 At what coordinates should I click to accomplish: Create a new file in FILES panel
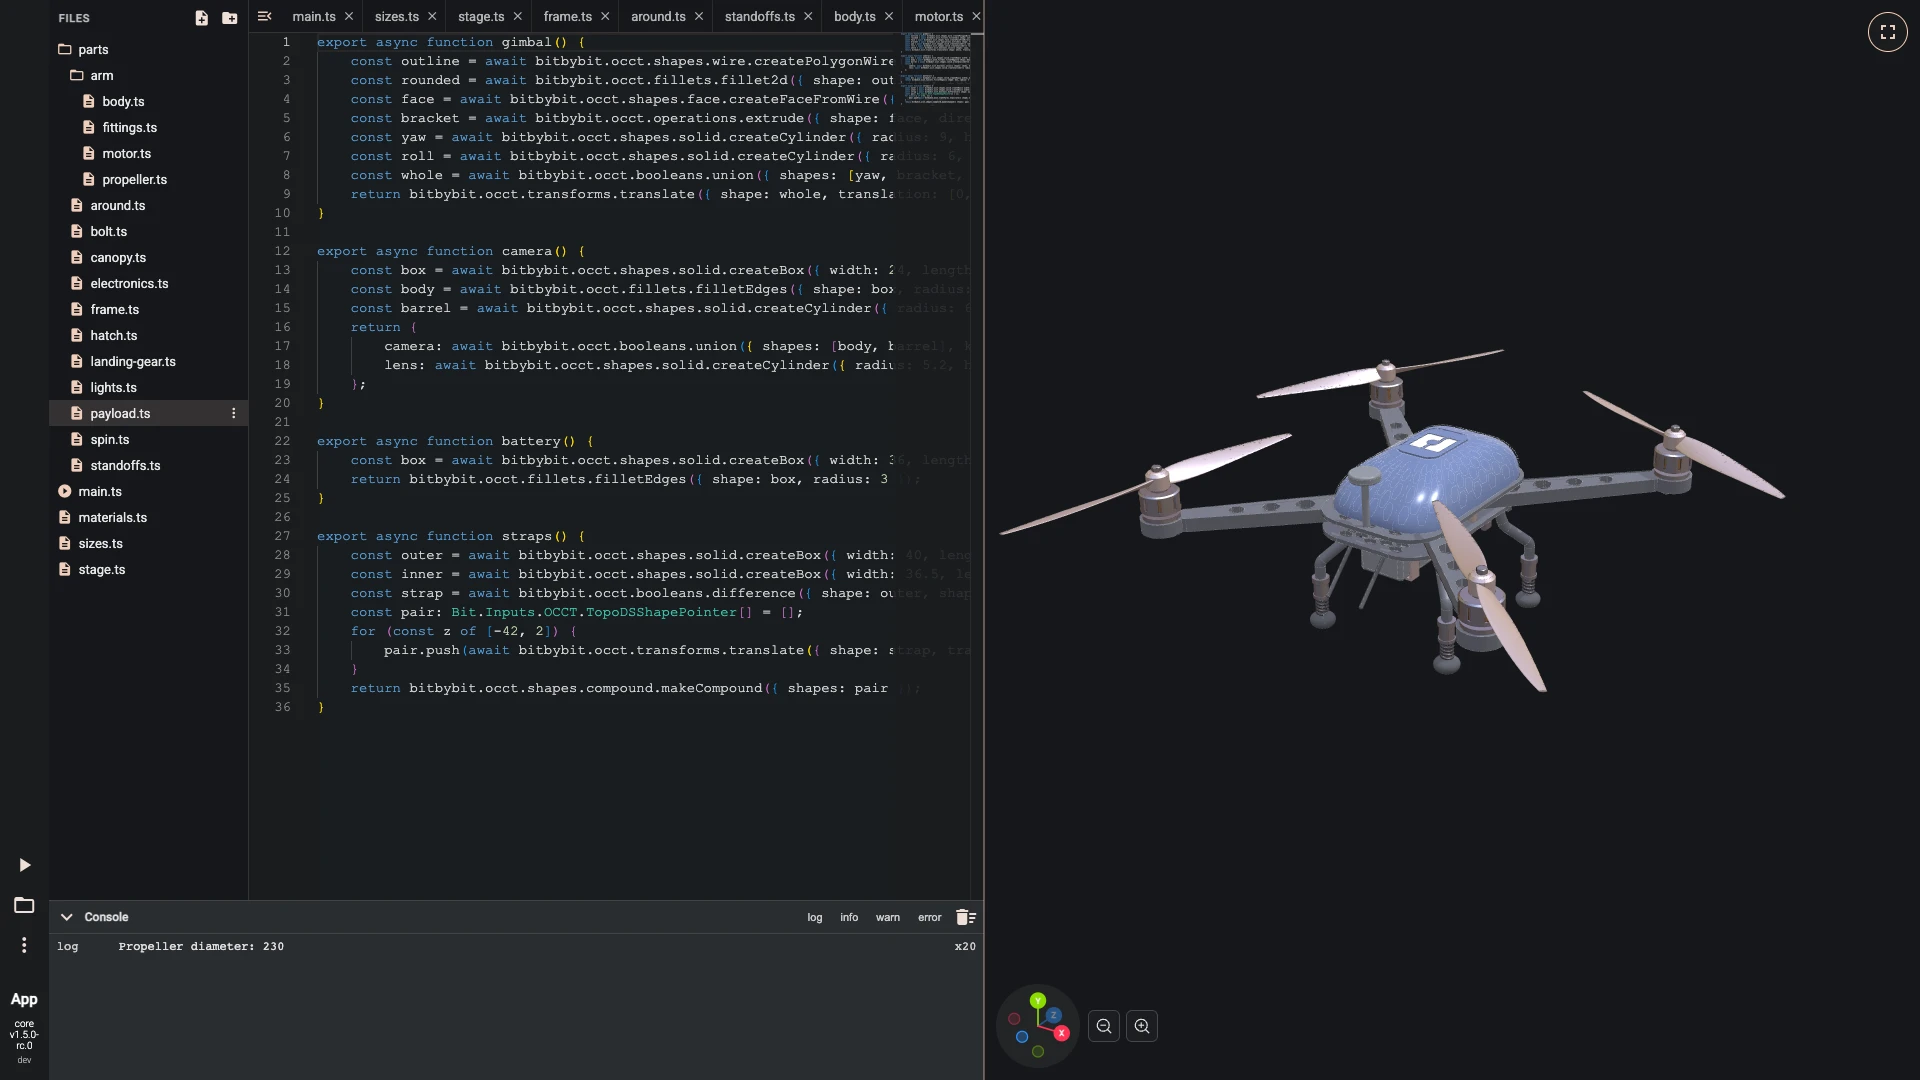[201, 18]
